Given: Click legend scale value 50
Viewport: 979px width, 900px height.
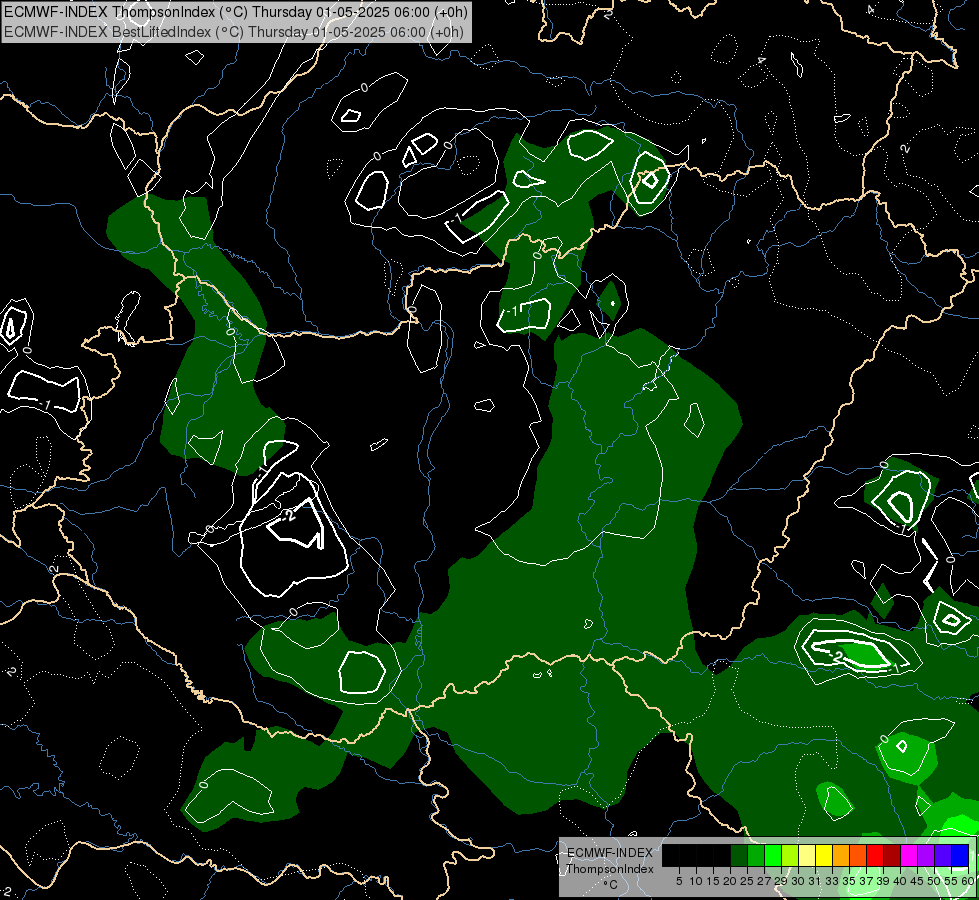Looking at the screenshot, I should [934, 881].
